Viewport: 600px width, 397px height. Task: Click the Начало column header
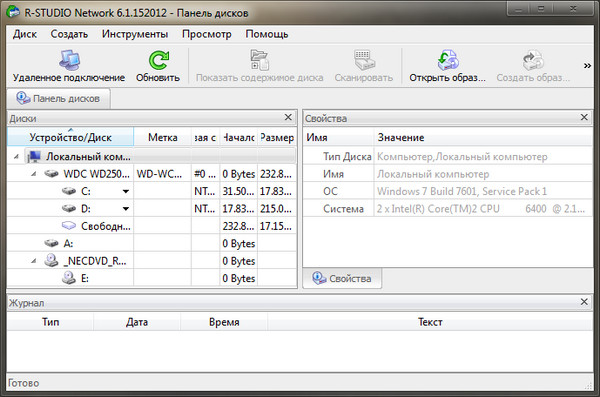pos(239,137)
